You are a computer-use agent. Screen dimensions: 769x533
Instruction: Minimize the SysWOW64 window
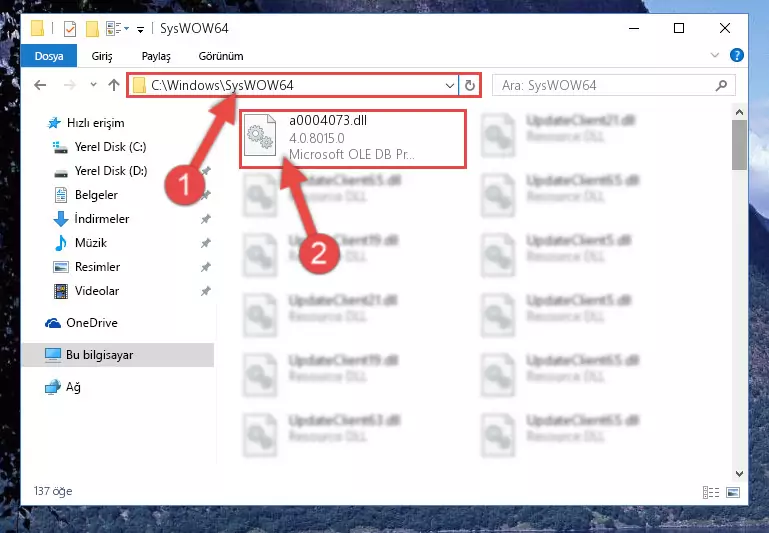pyautogui.click(x=634, y=28)
